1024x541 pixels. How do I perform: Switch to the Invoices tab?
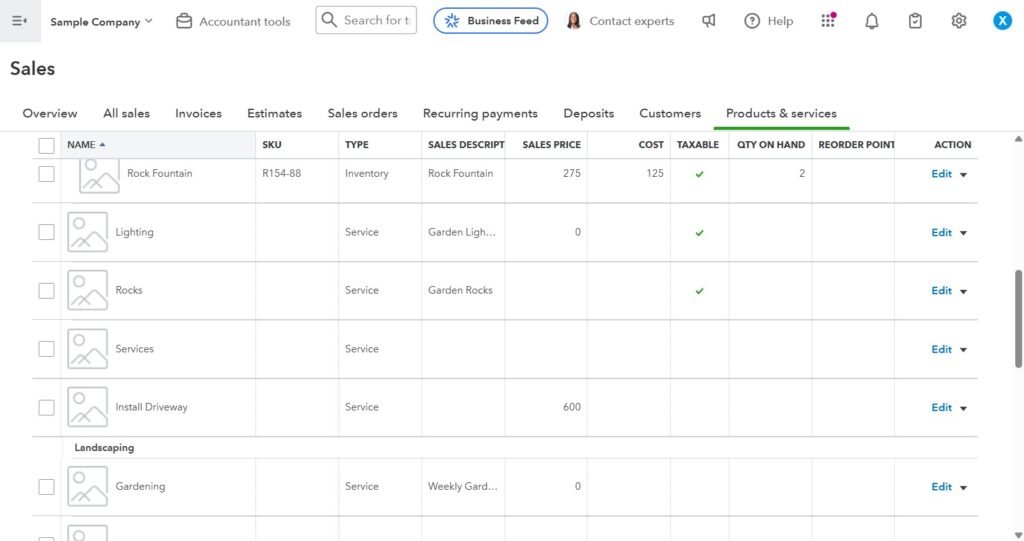coord(198,113)
